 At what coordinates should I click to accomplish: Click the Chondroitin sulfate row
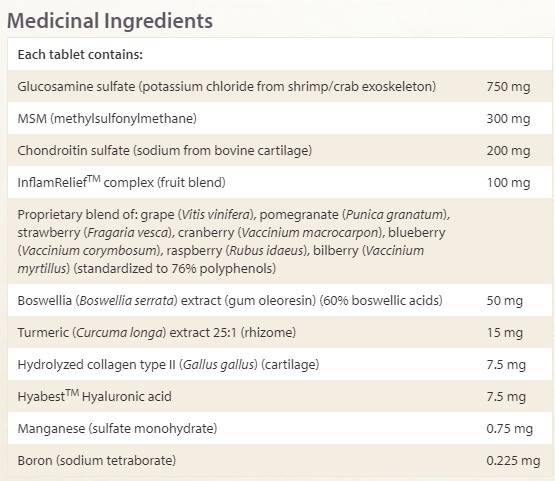(x=280, y=150)
